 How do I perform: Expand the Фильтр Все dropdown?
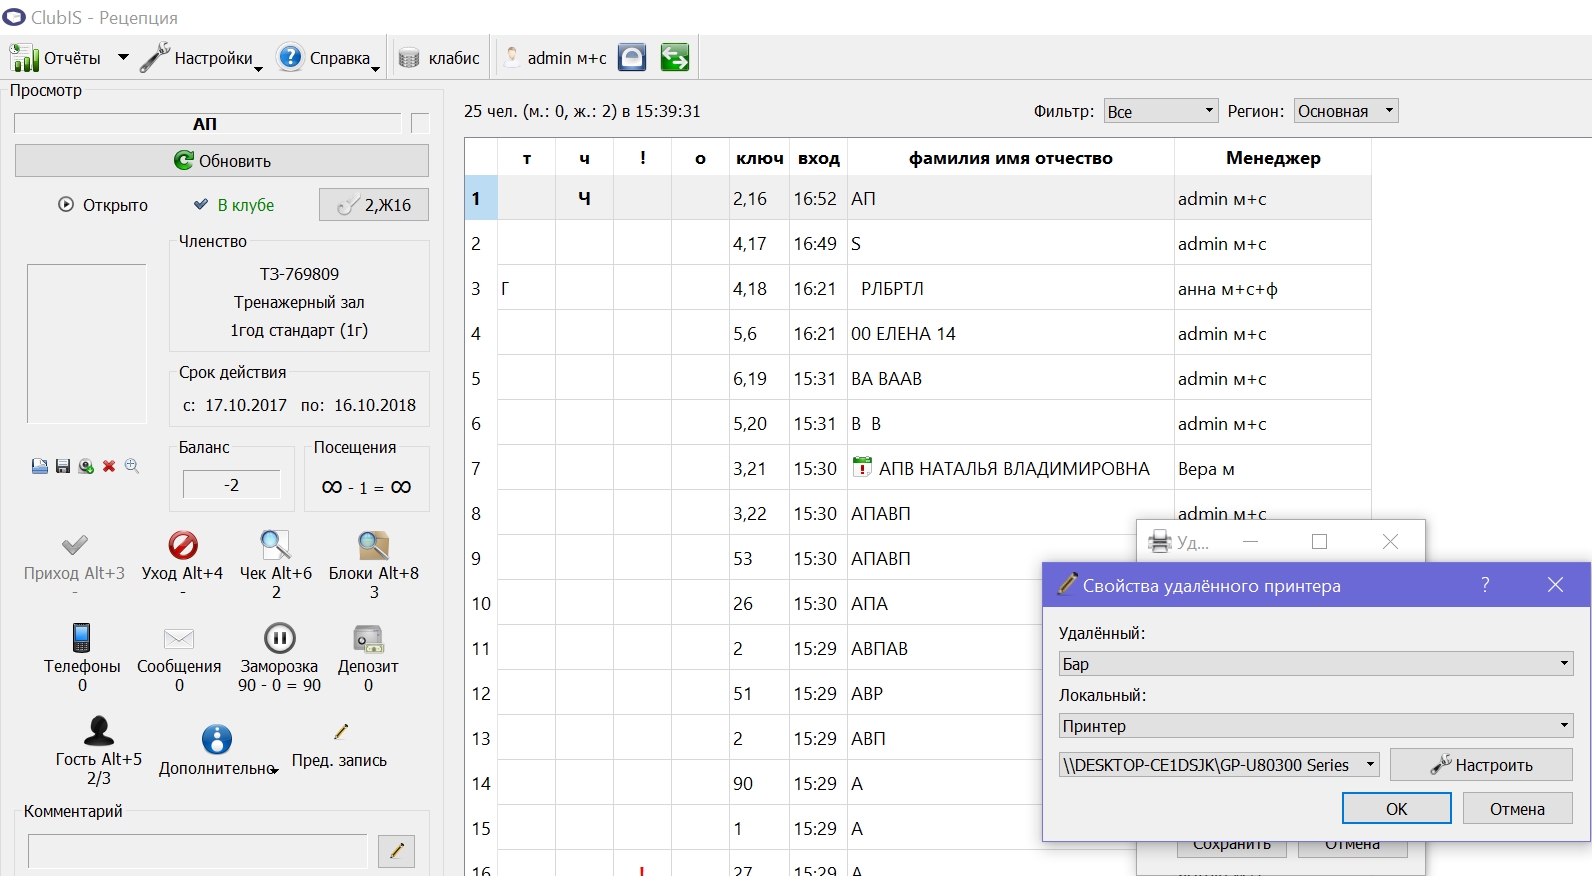[1161, 111]
